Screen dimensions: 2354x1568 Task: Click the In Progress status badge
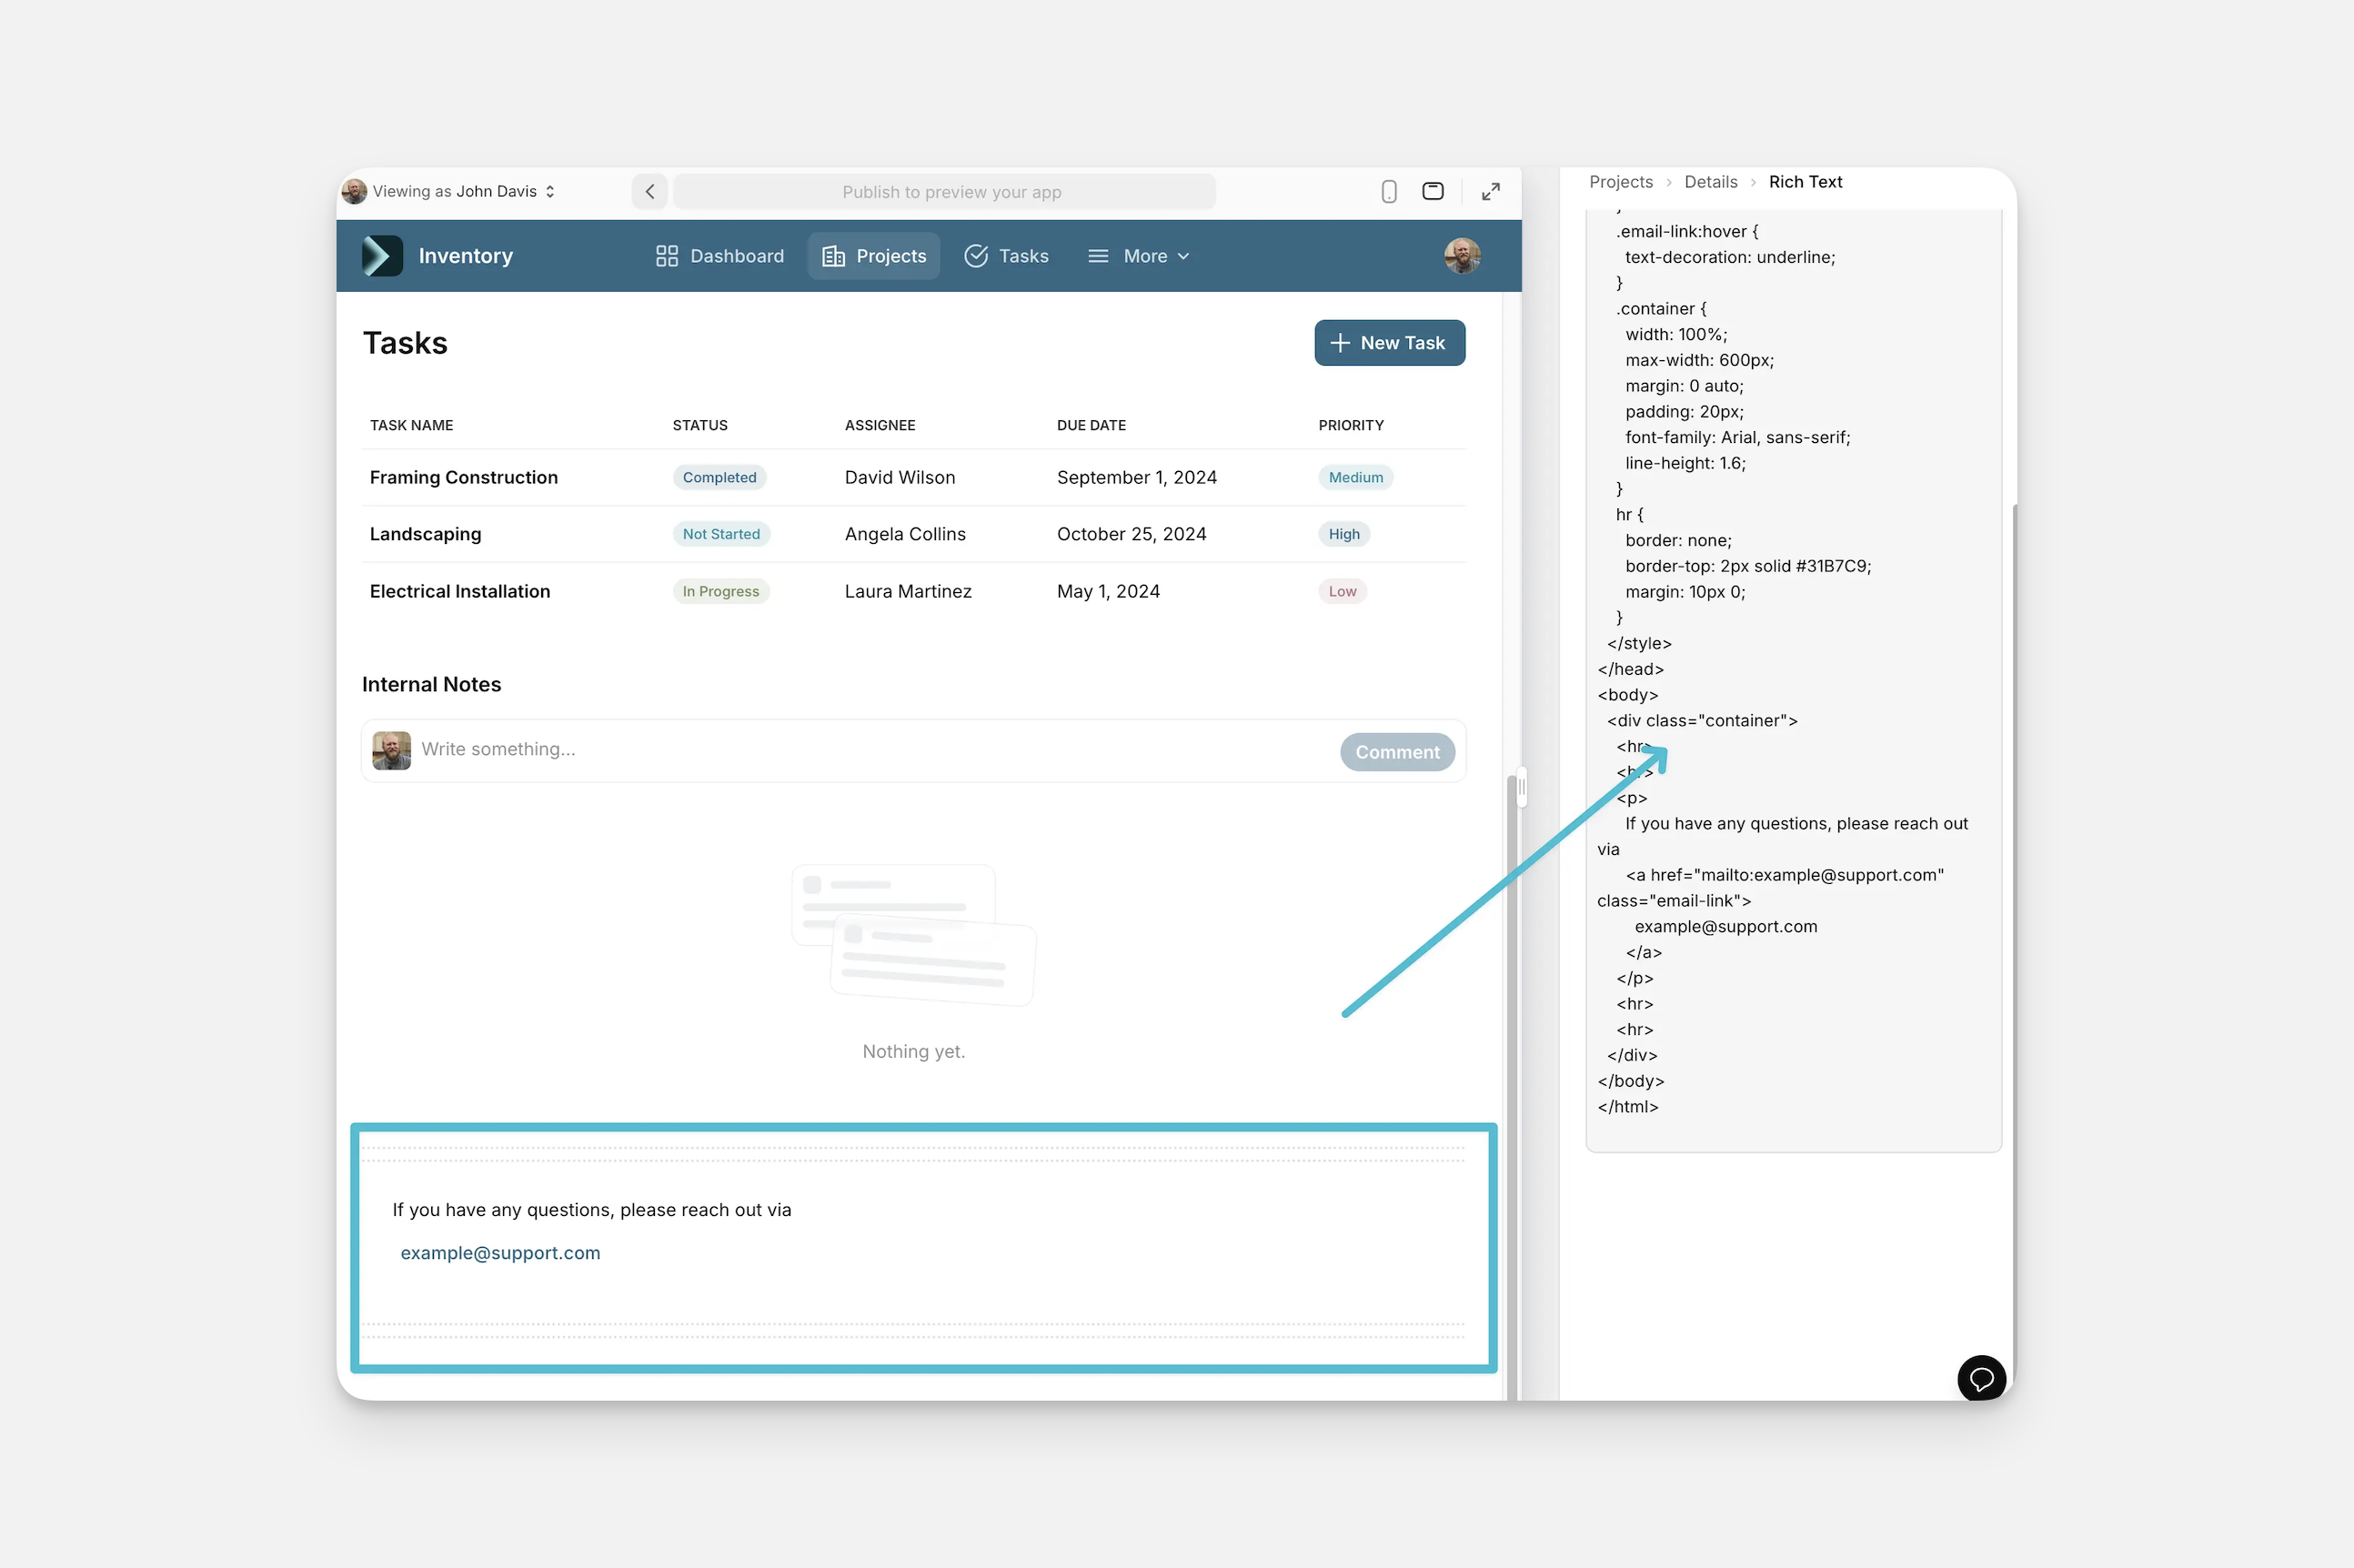(x=720, y=591)
